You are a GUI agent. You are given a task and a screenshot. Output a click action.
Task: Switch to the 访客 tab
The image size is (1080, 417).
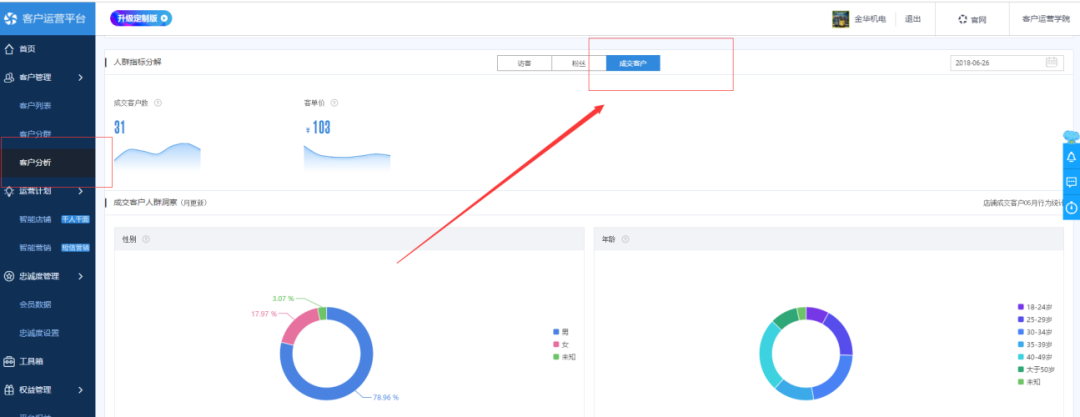[x=524, y=63]
